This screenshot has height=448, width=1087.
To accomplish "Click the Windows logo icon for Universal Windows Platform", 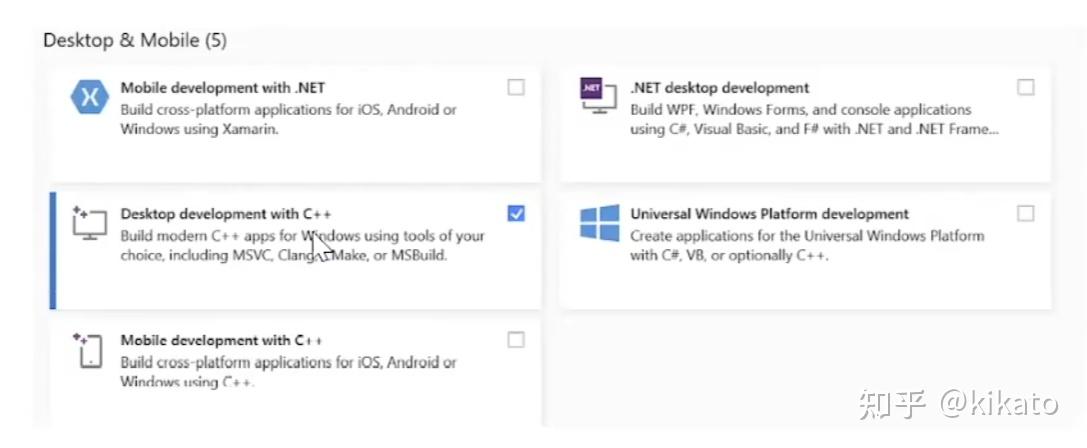I will [x=599, y=225].
